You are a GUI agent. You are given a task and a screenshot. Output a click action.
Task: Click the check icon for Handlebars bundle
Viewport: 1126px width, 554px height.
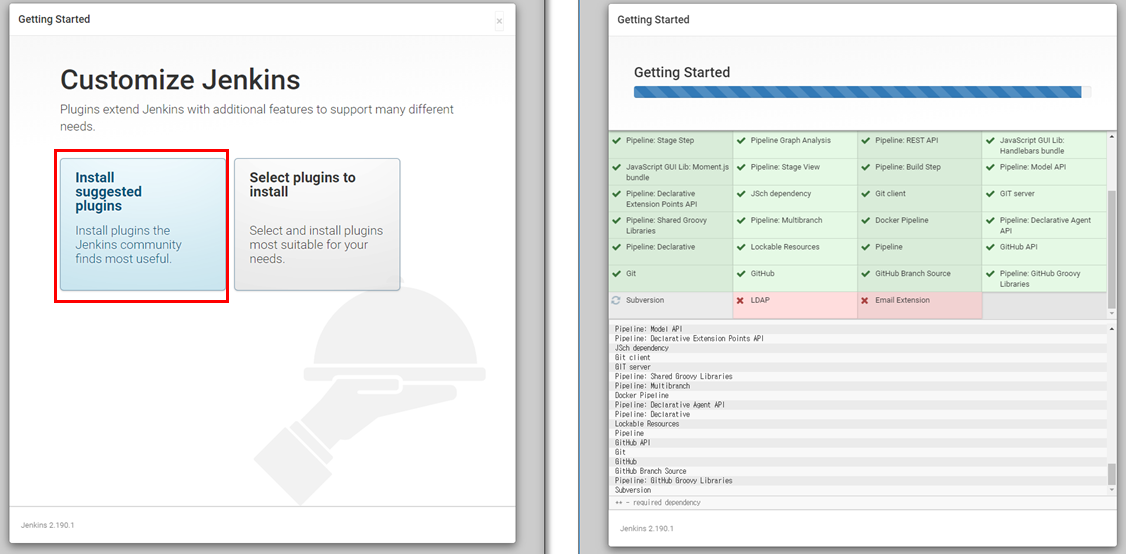click(990, 141)
